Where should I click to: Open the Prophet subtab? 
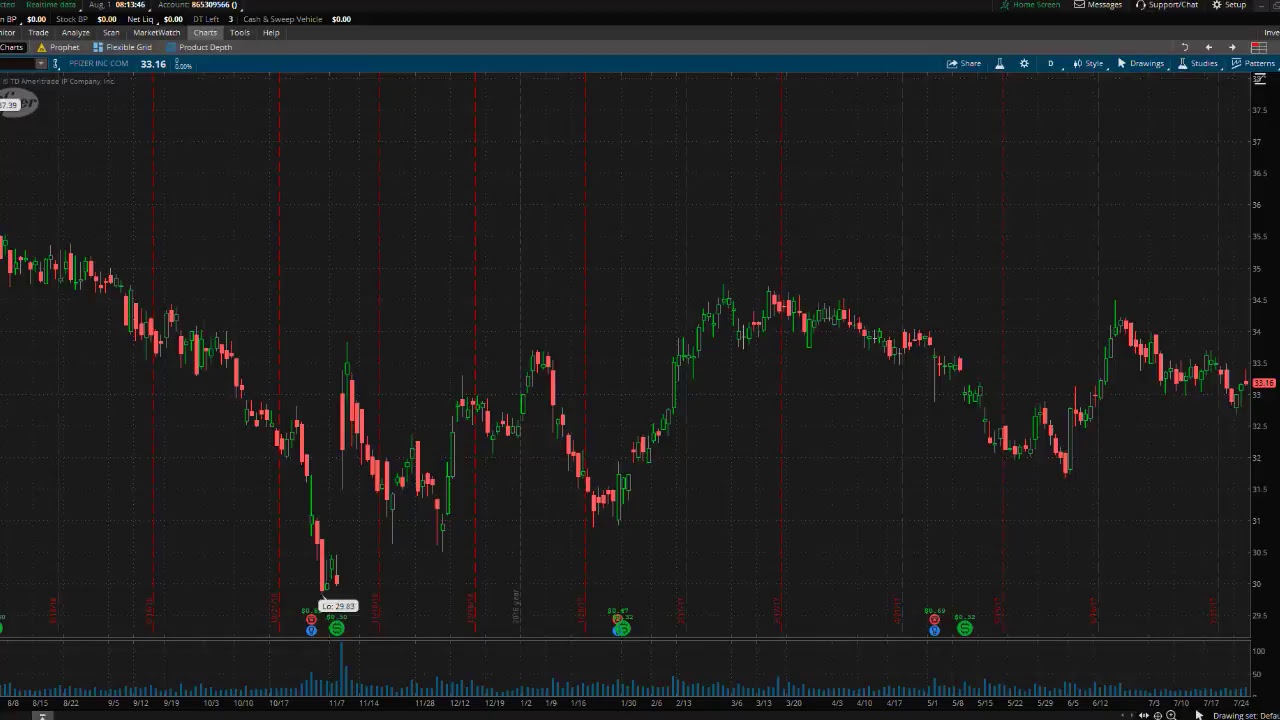pos(58,47)
